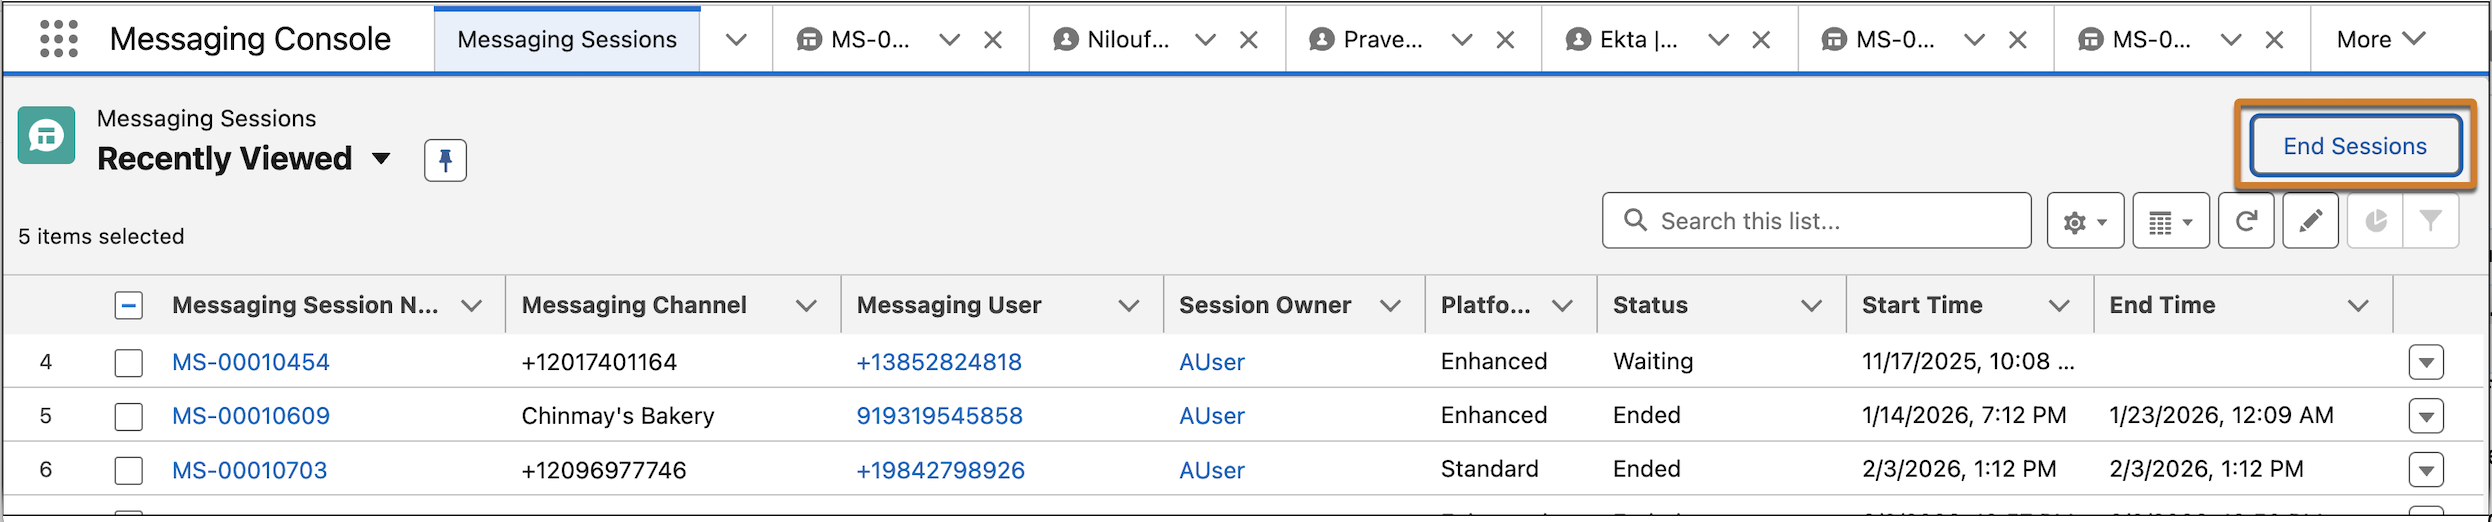
Task: Open AUser owner in MS-00010609 row
Action: coord(1212,416)
